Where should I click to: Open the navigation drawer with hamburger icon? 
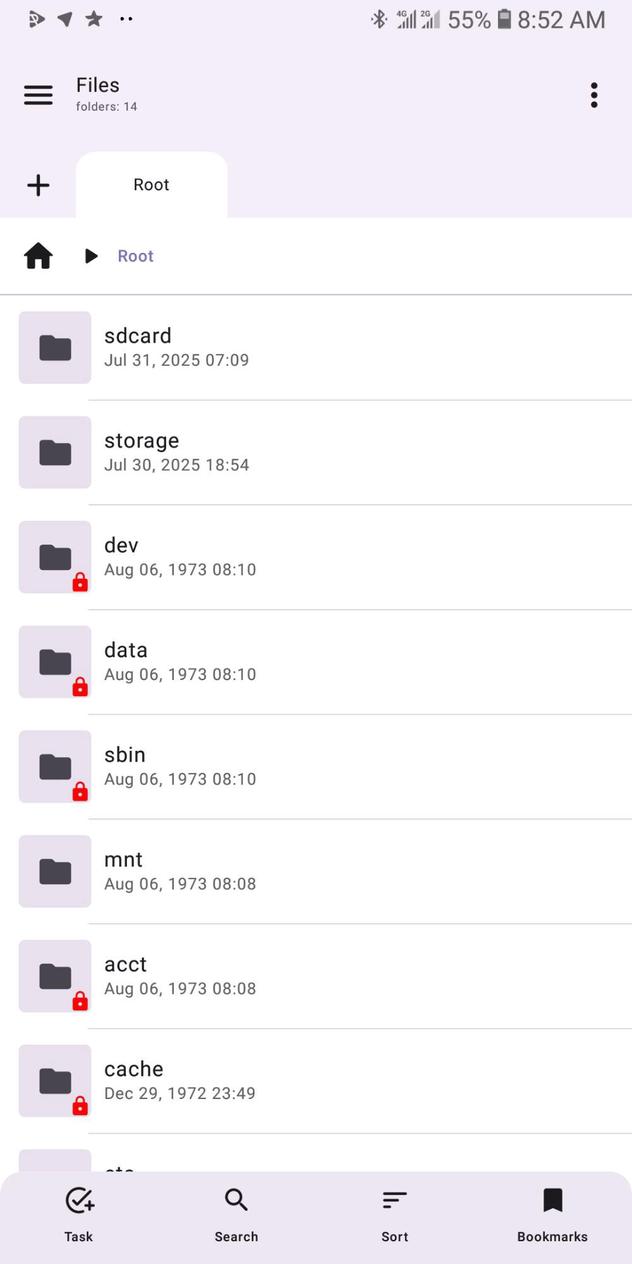pos(38,95)
